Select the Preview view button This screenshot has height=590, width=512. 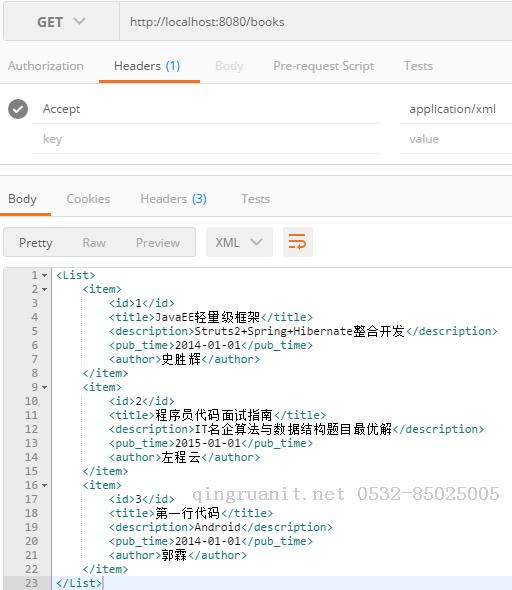pyautogui.click(x=158, y=243)
